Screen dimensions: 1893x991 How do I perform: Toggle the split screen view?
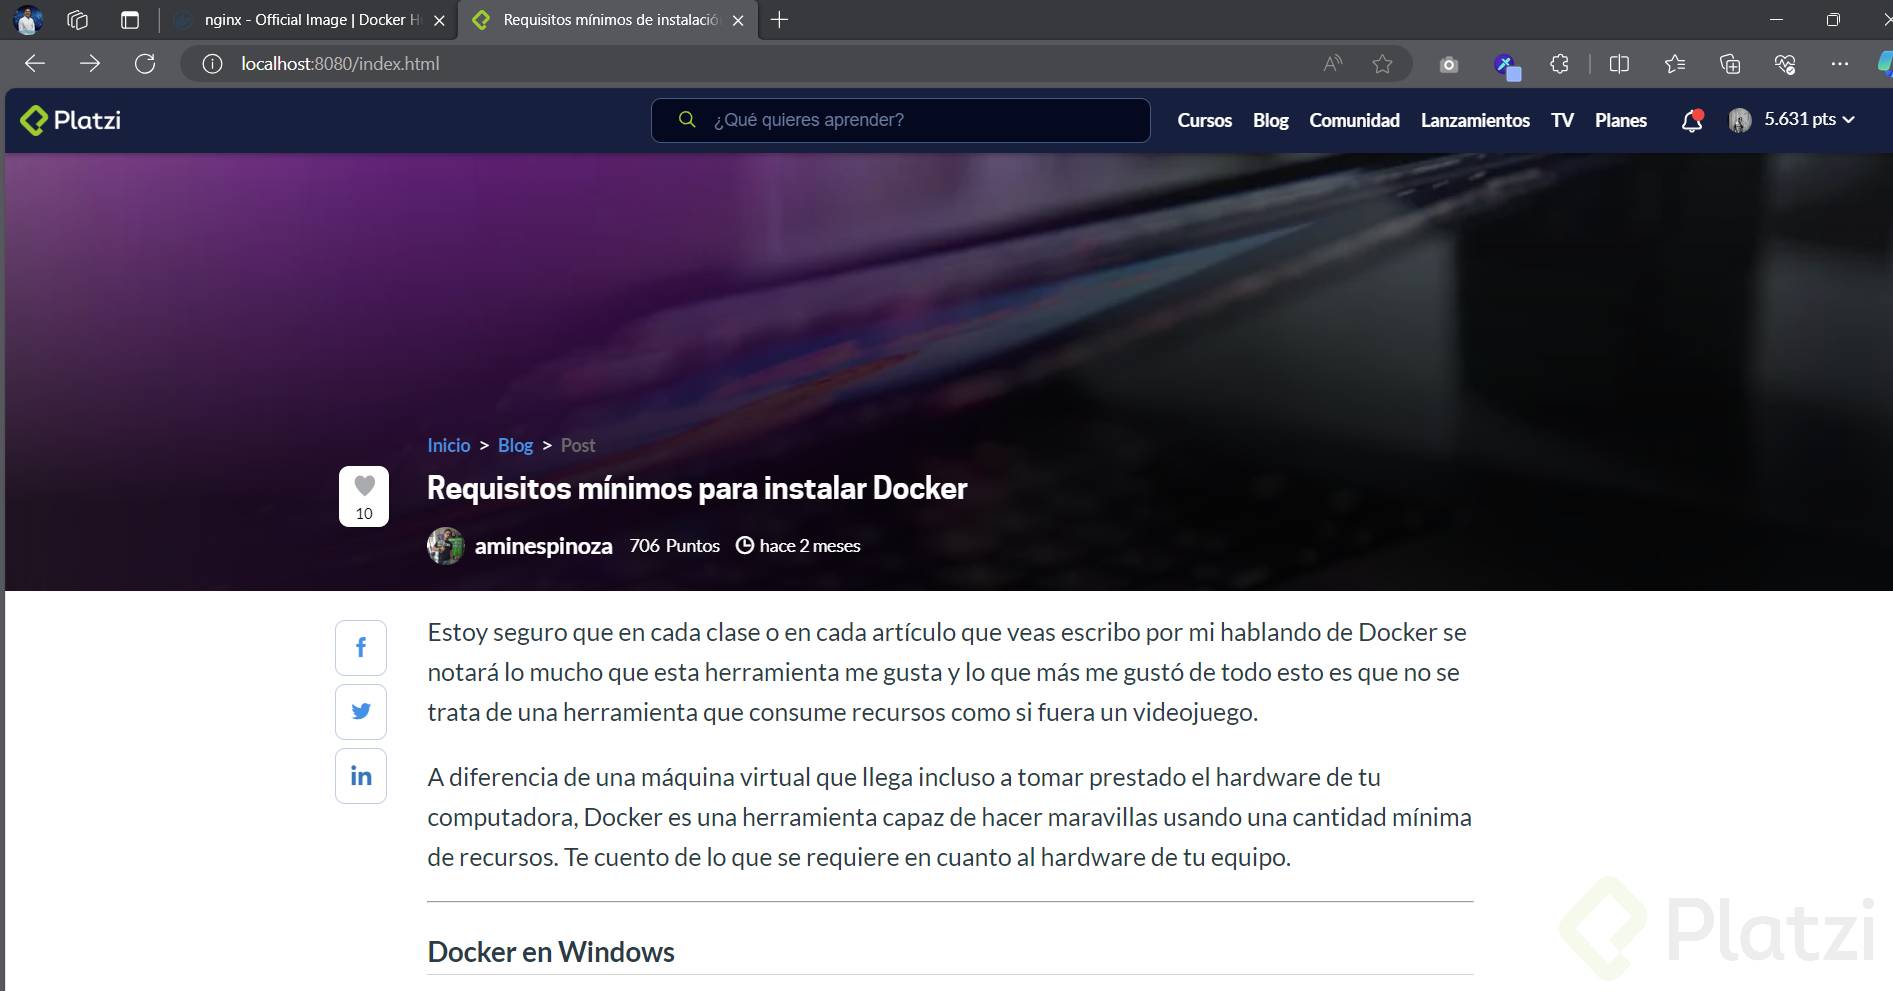(1619, 64)
